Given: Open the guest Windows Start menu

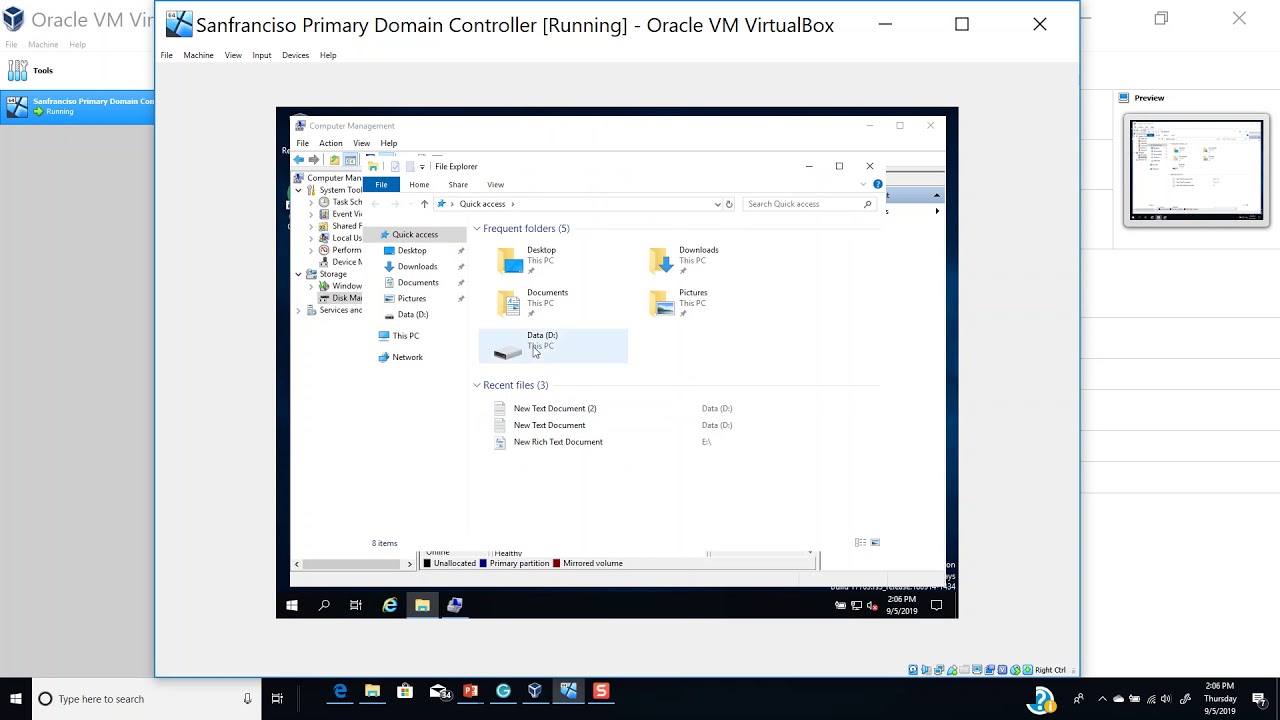Looking at the screenshot, I should [x=292, y=605].
